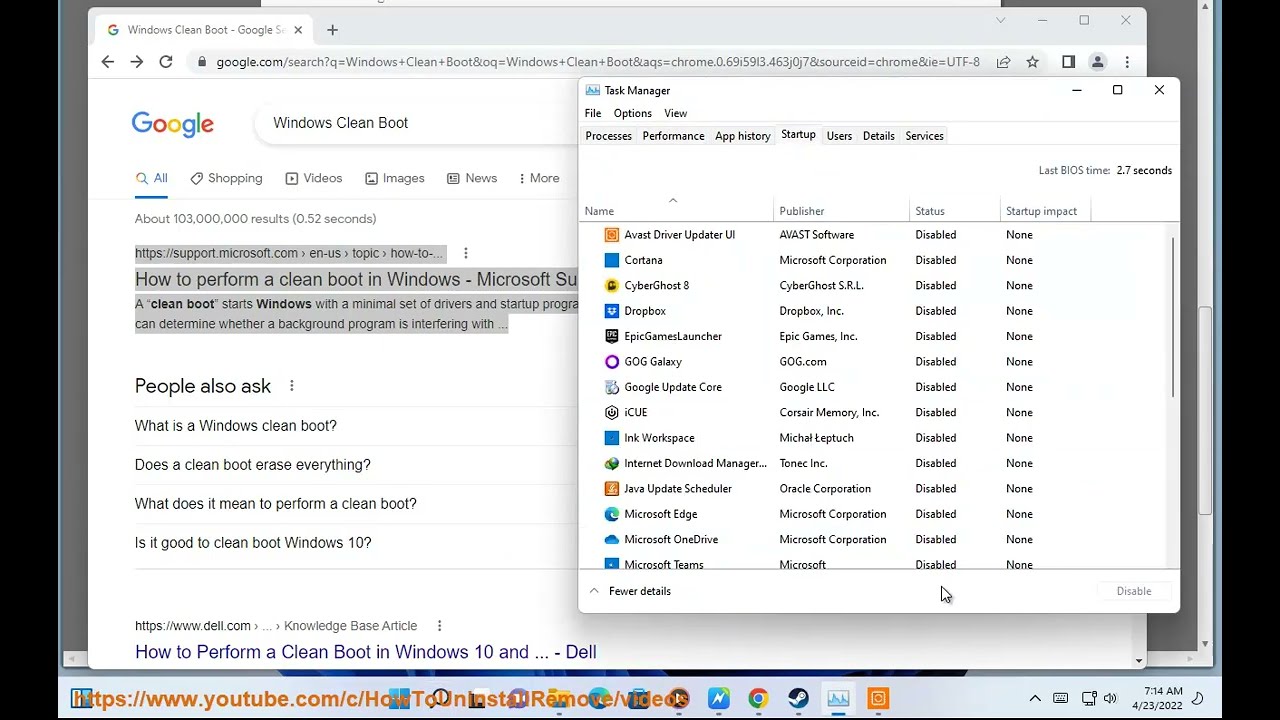
Task: Open orange Avast icon in taskbar
Action: tap(878, 699)
